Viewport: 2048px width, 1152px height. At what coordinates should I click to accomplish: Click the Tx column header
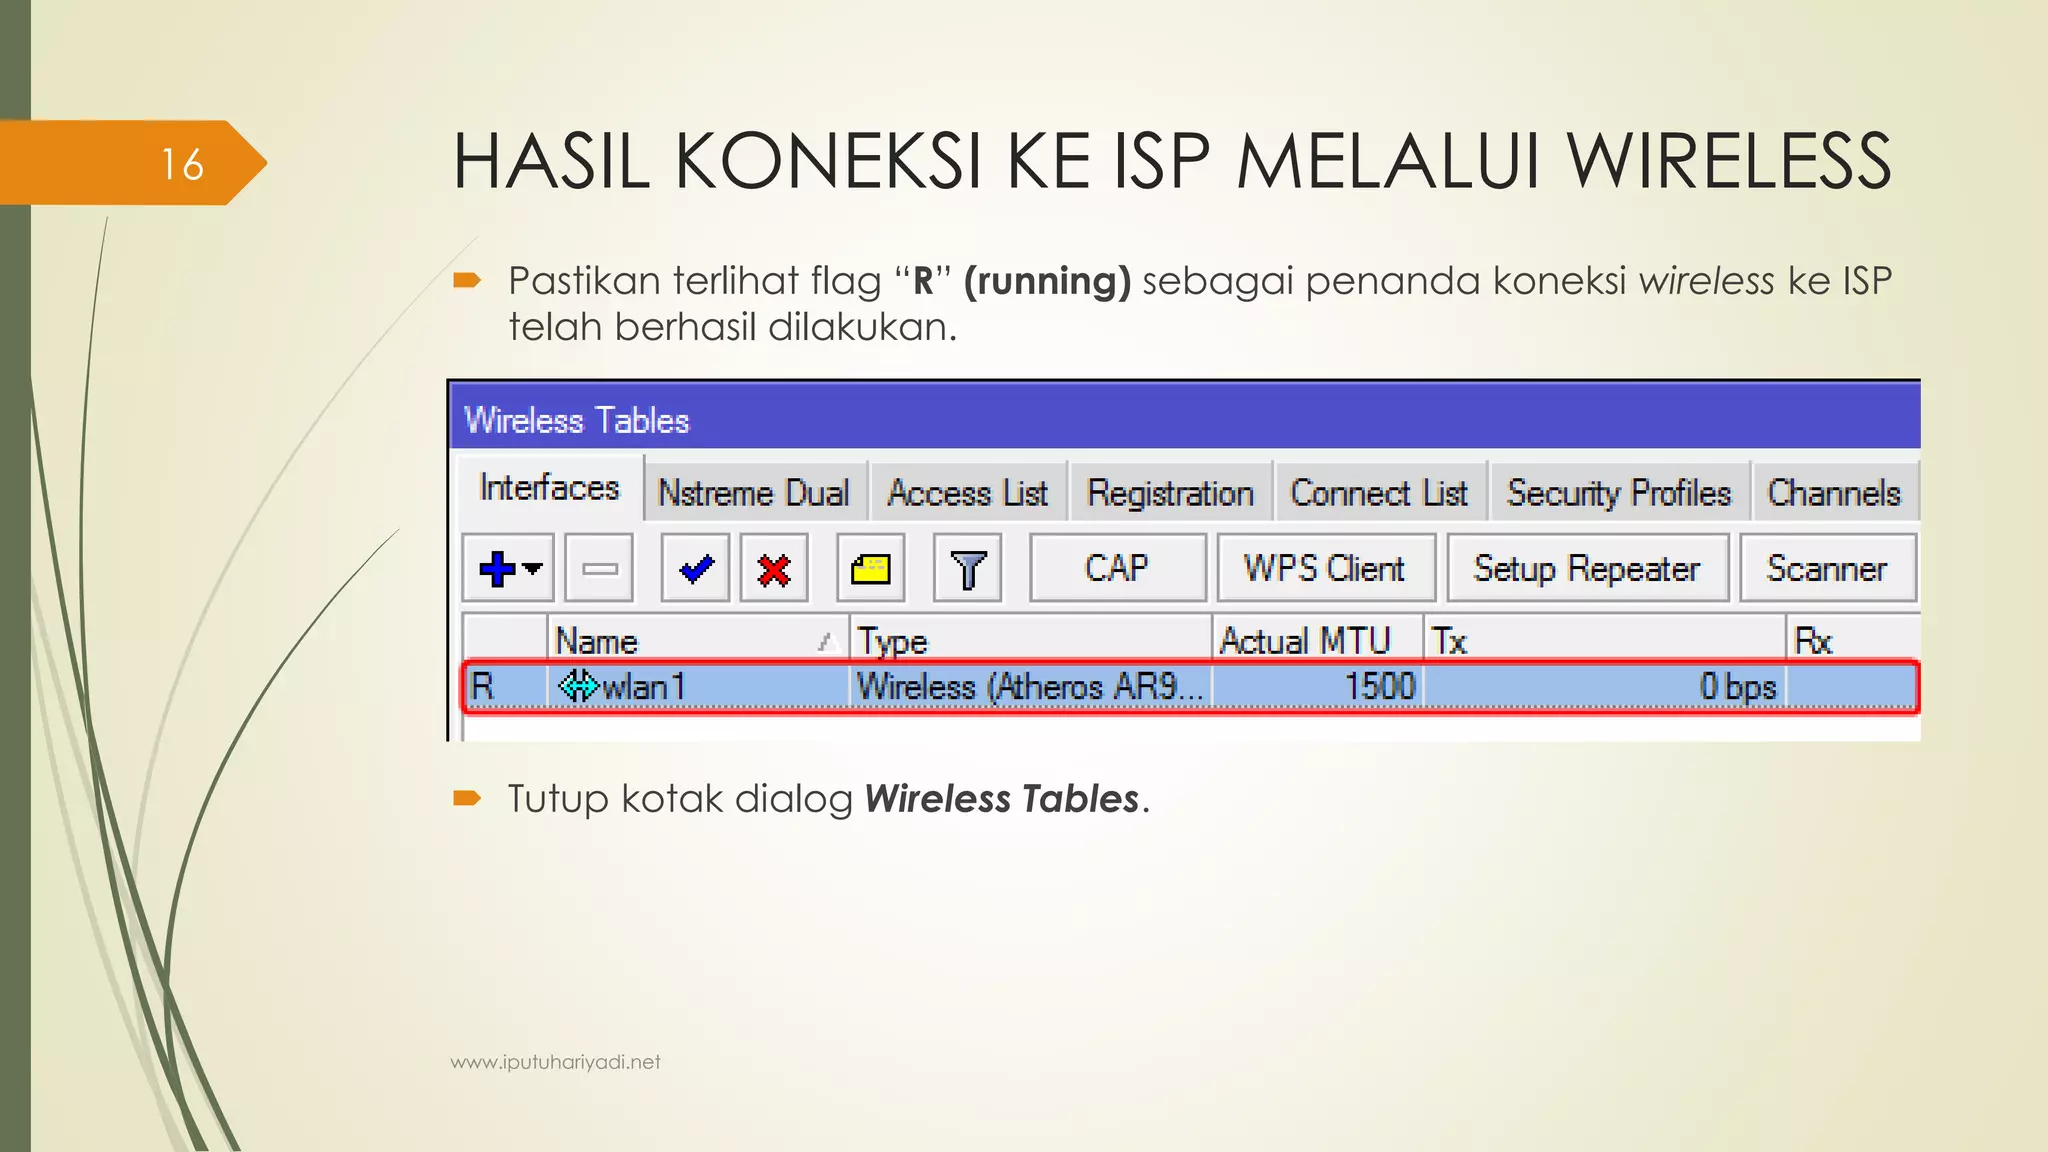point(1604,640)
